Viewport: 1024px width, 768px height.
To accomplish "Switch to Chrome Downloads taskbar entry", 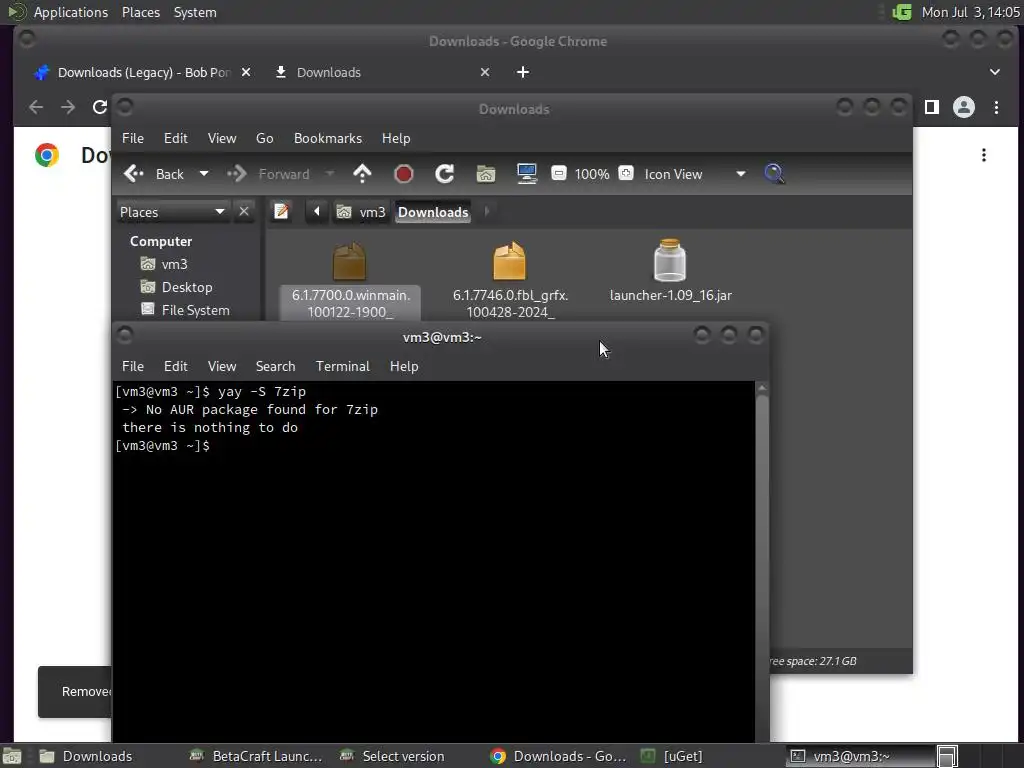I will tap(558, 756).
